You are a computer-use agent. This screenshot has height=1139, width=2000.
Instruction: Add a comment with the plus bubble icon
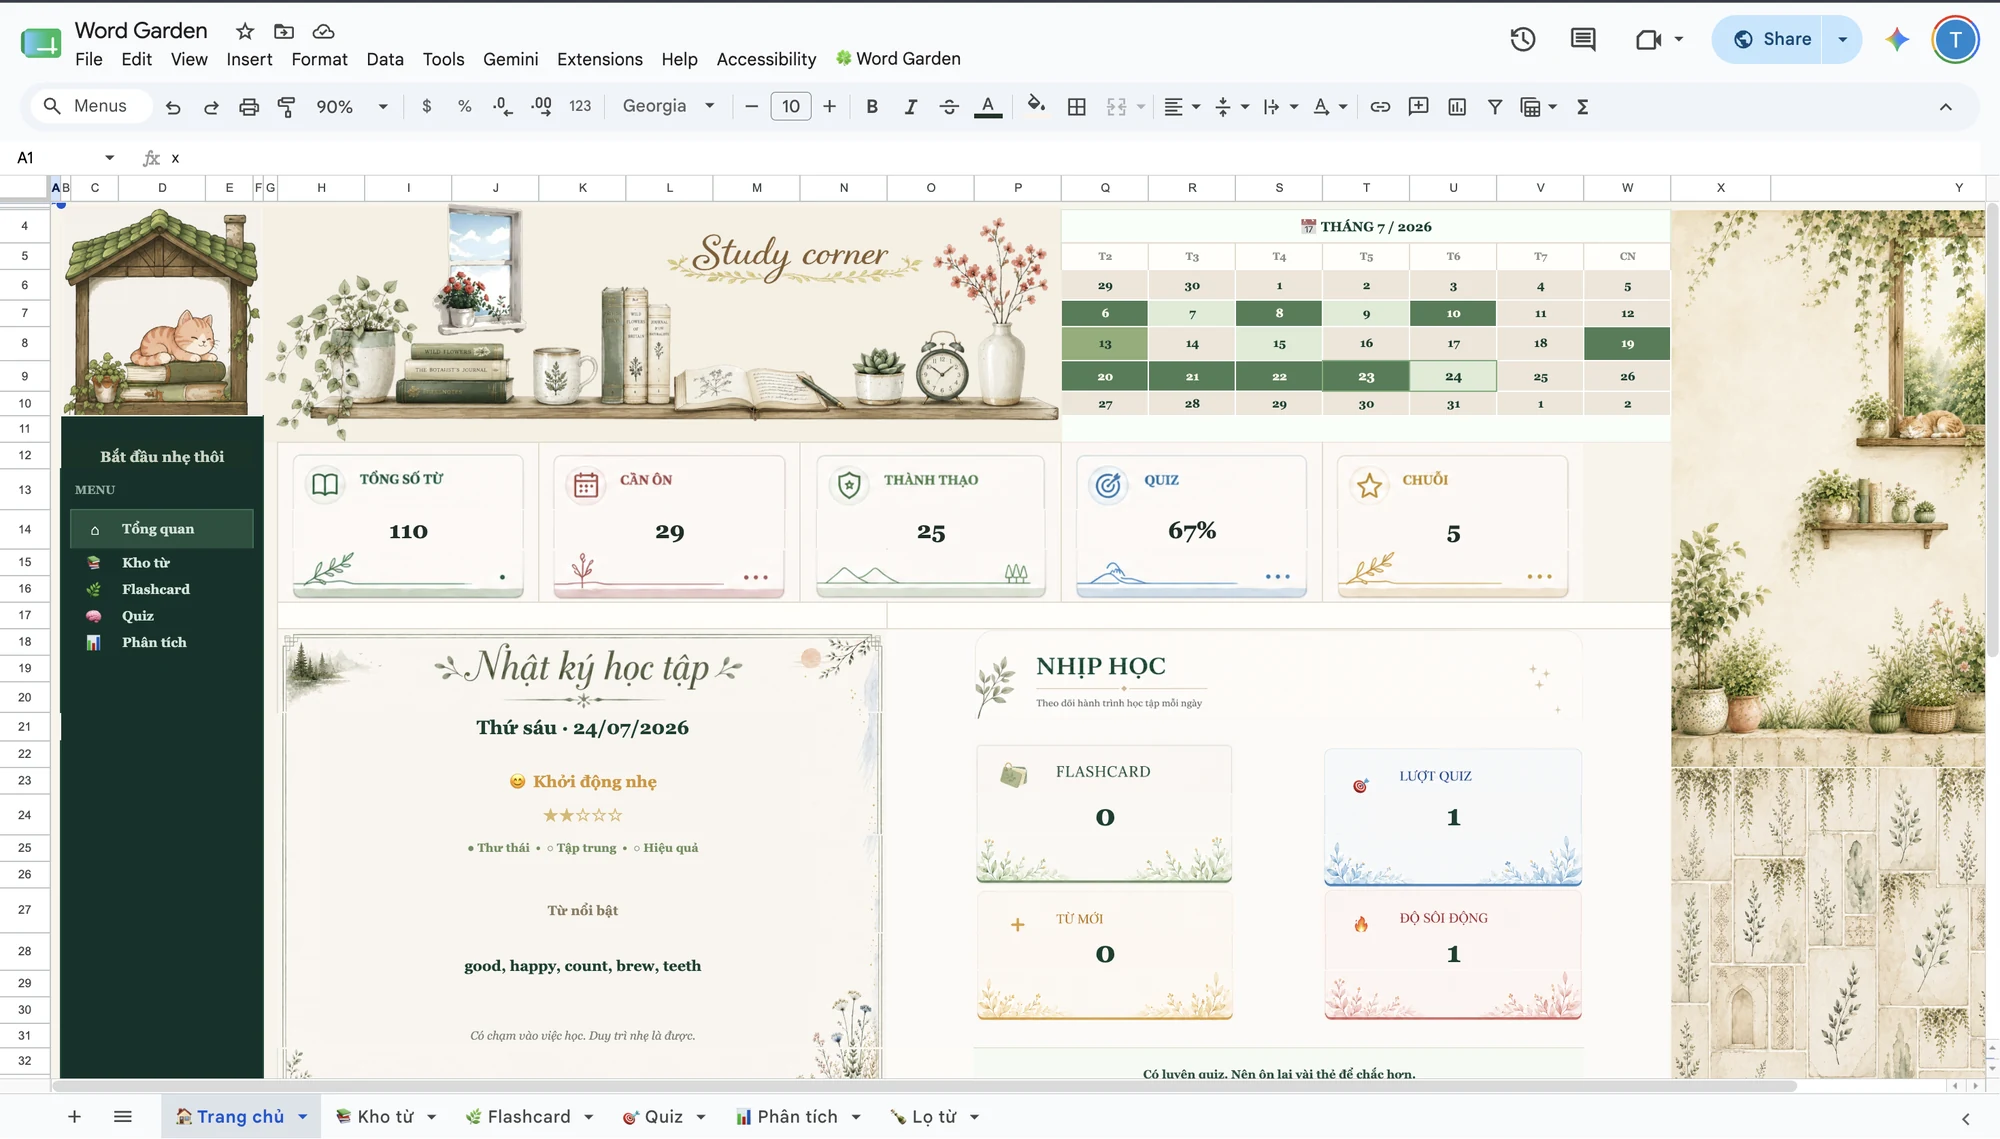[x=1418, y=107]
